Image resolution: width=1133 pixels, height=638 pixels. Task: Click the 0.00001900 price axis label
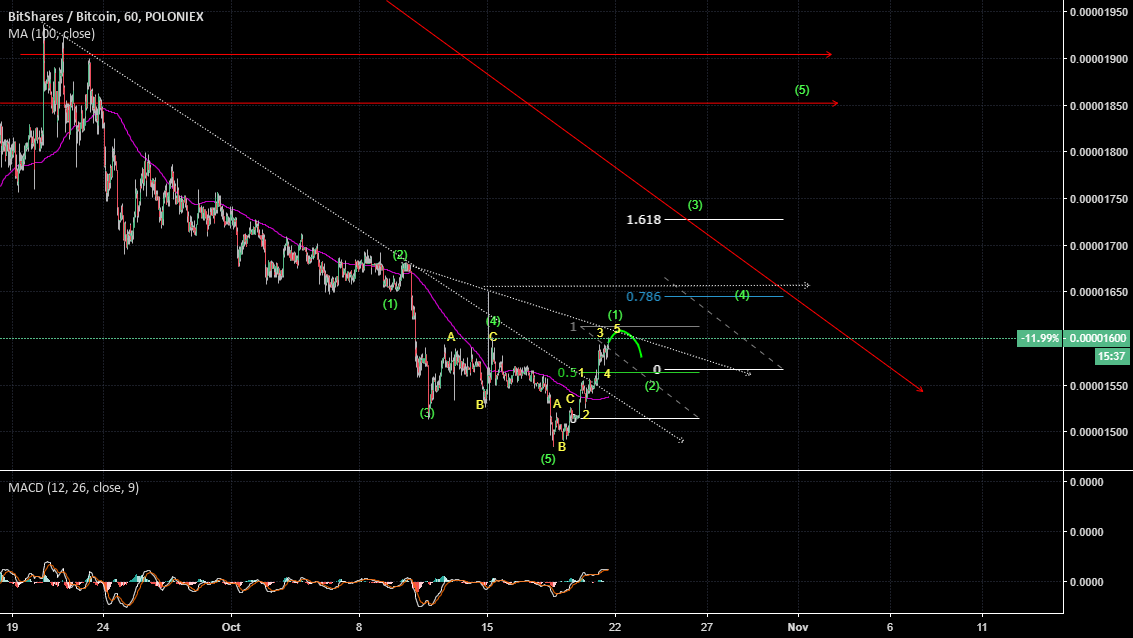(x=1098, y=59)
